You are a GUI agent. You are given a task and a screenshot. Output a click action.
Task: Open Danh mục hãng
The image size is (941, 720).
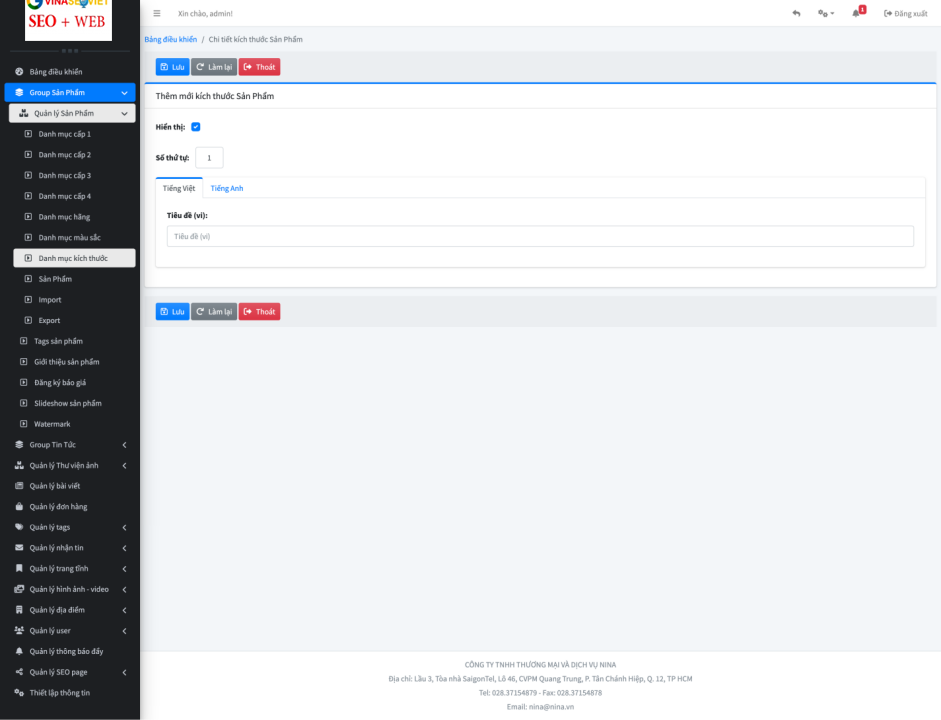click(x=74, y=217)
